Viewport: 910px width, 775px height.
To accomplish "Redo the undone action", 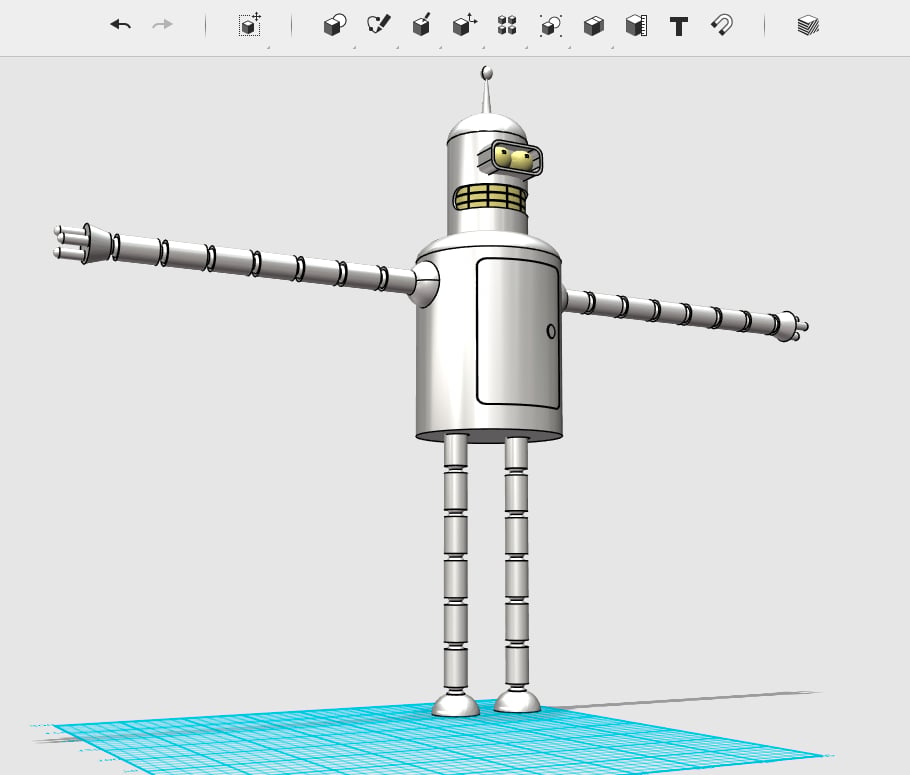I will click(162, 24).
